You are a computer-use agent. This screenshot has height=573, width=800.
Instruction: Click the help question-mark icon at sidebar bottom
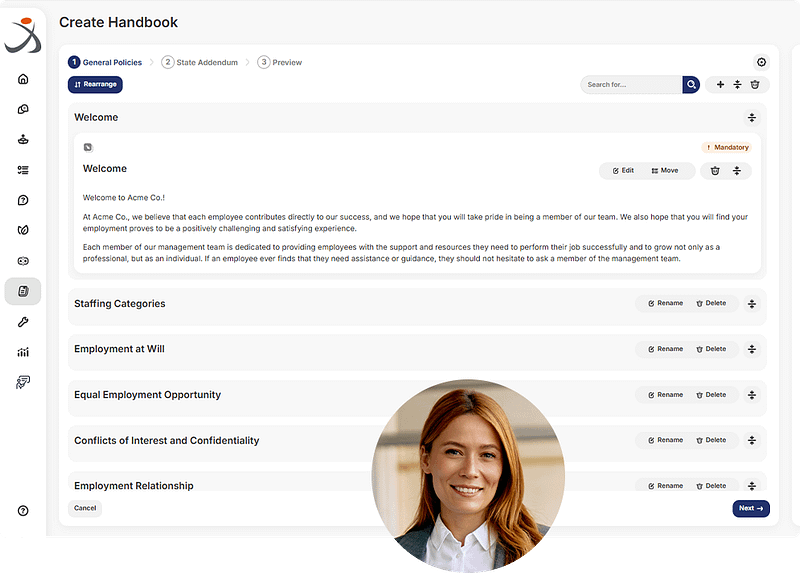pyautogui.click(x=23, y=511)
